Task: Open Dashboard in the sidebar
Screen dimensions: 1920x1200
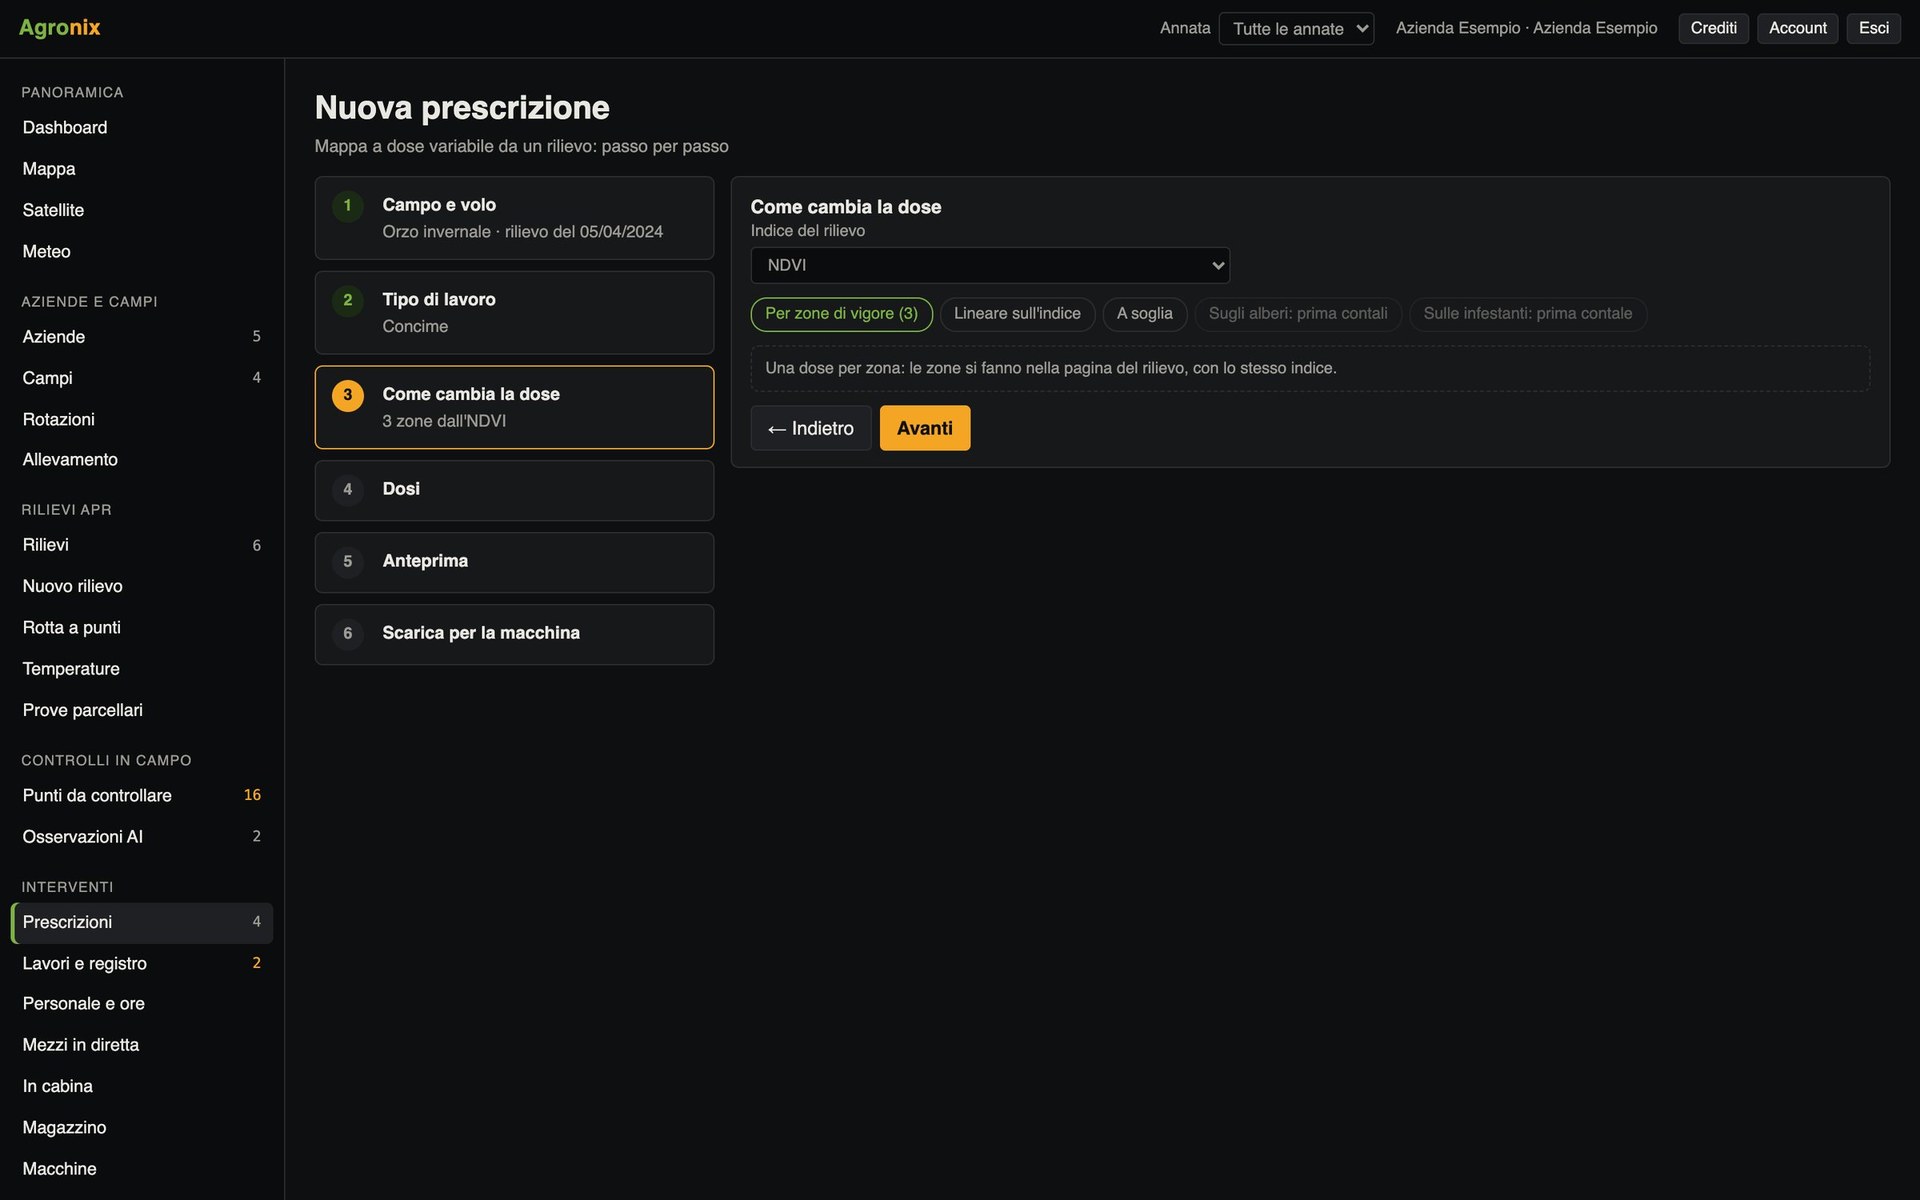Action: (142, 128)
